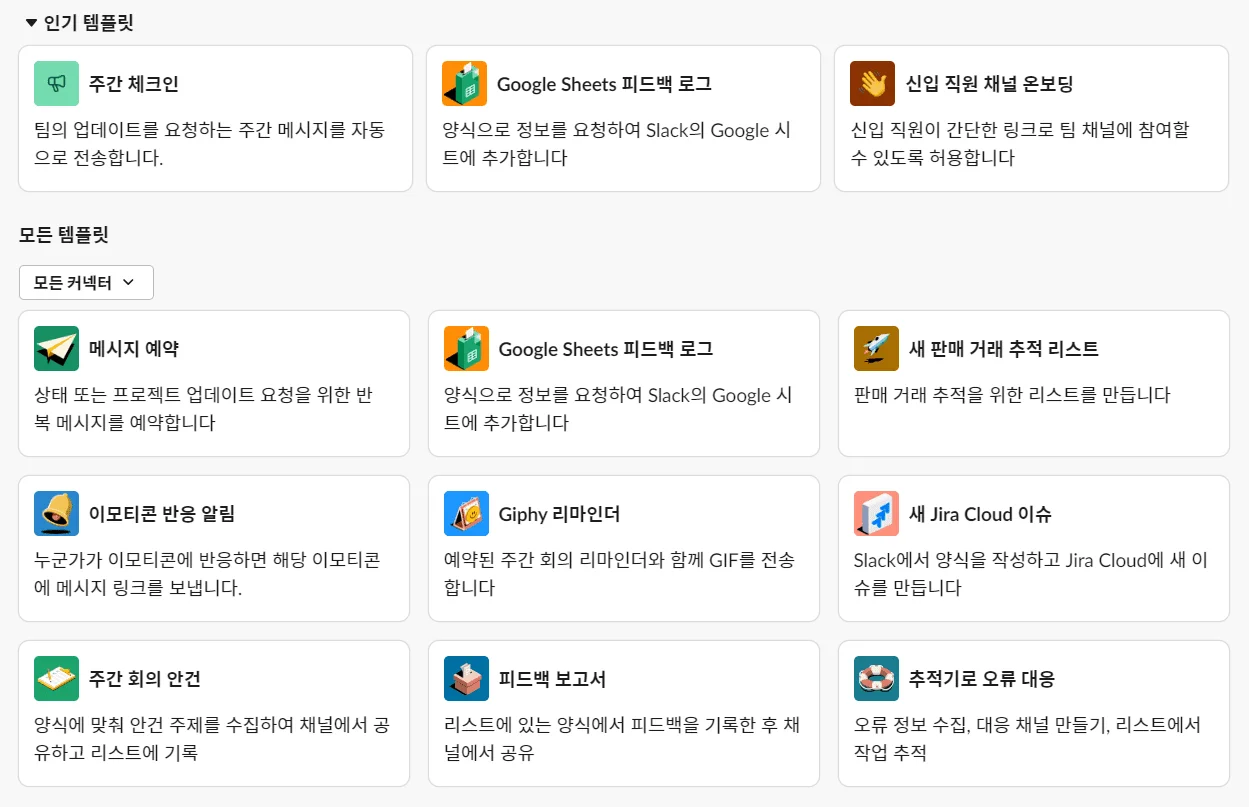Screen dimensions: 1249x807
Task: Open Google Sheets 피드백 로그 title under 모든 템플릿
Action: [605, 349]
